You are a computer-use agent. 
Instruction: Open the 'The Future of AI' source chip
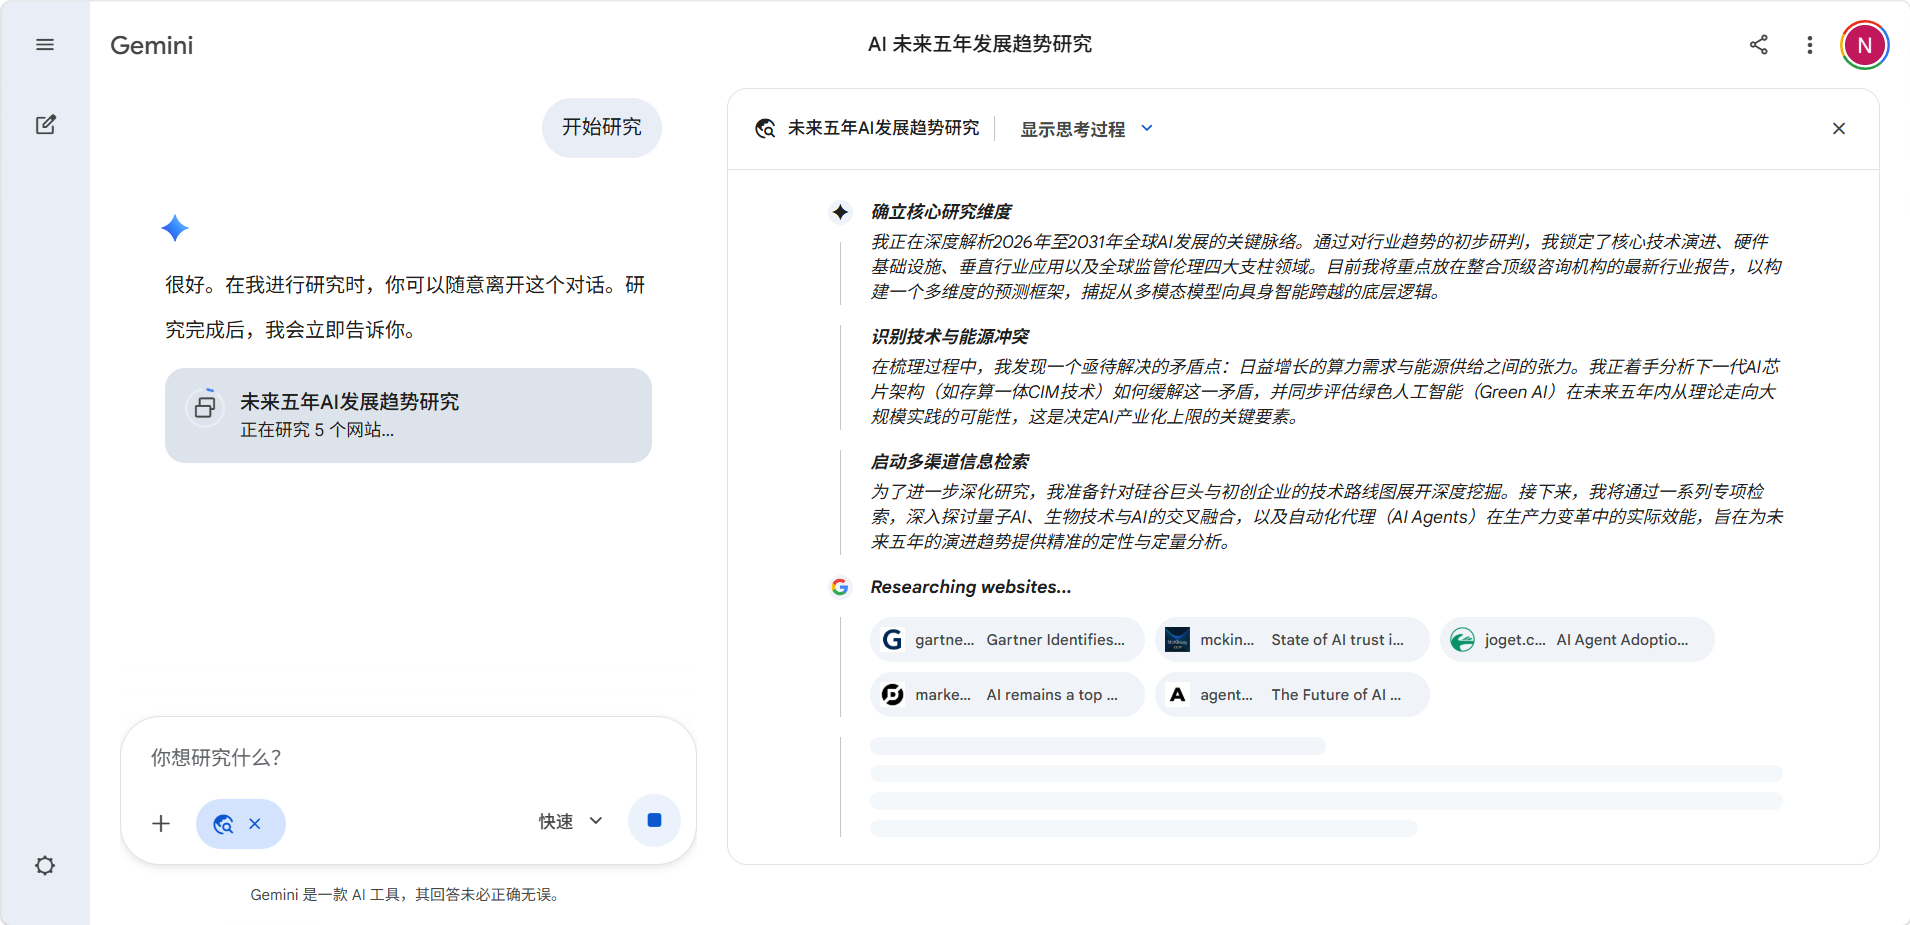(1292, 695)
